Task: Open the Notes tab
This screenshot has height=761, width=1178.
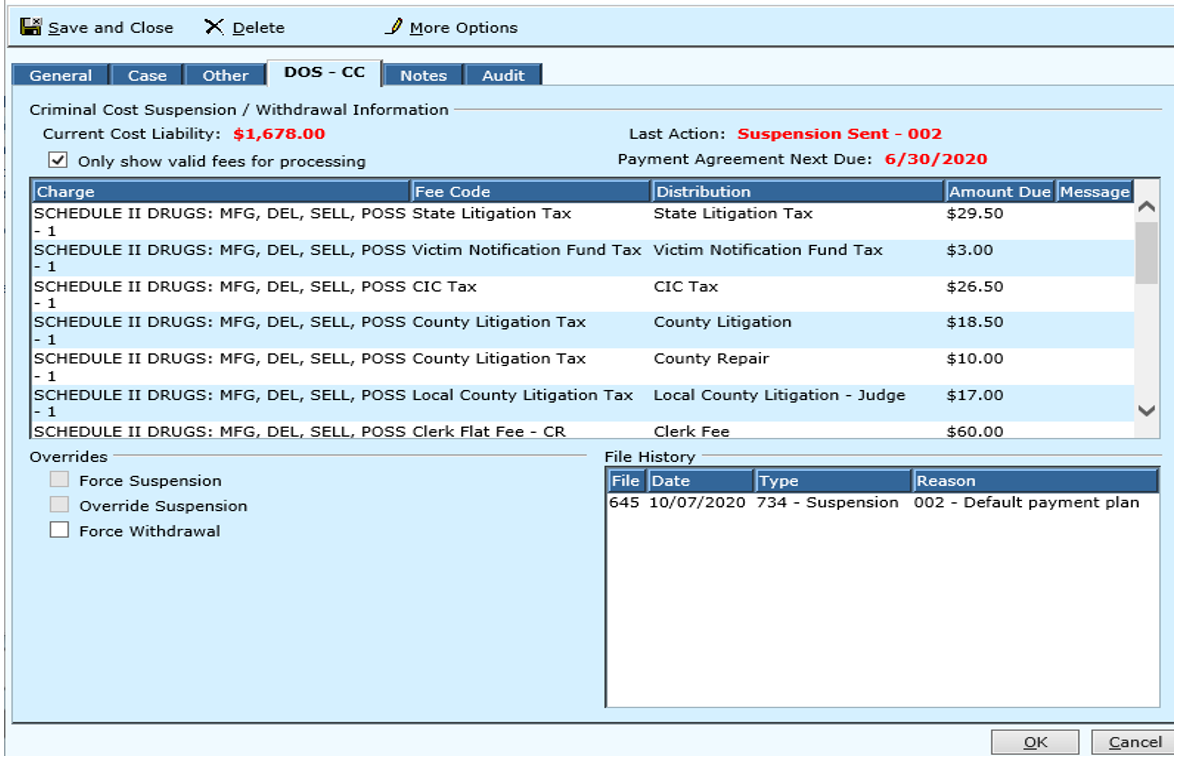Action: click(423, 75)
